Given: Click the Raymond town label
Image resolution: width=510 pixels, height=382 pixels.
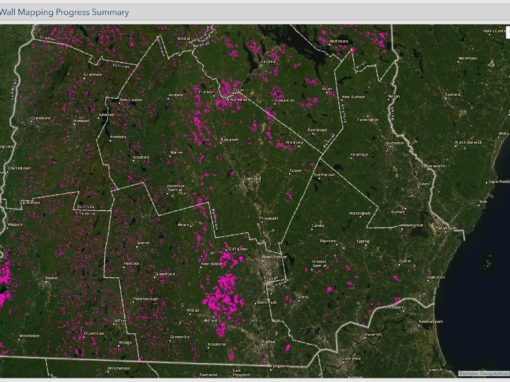Looking at the screenshot, I should click(328, 241).
